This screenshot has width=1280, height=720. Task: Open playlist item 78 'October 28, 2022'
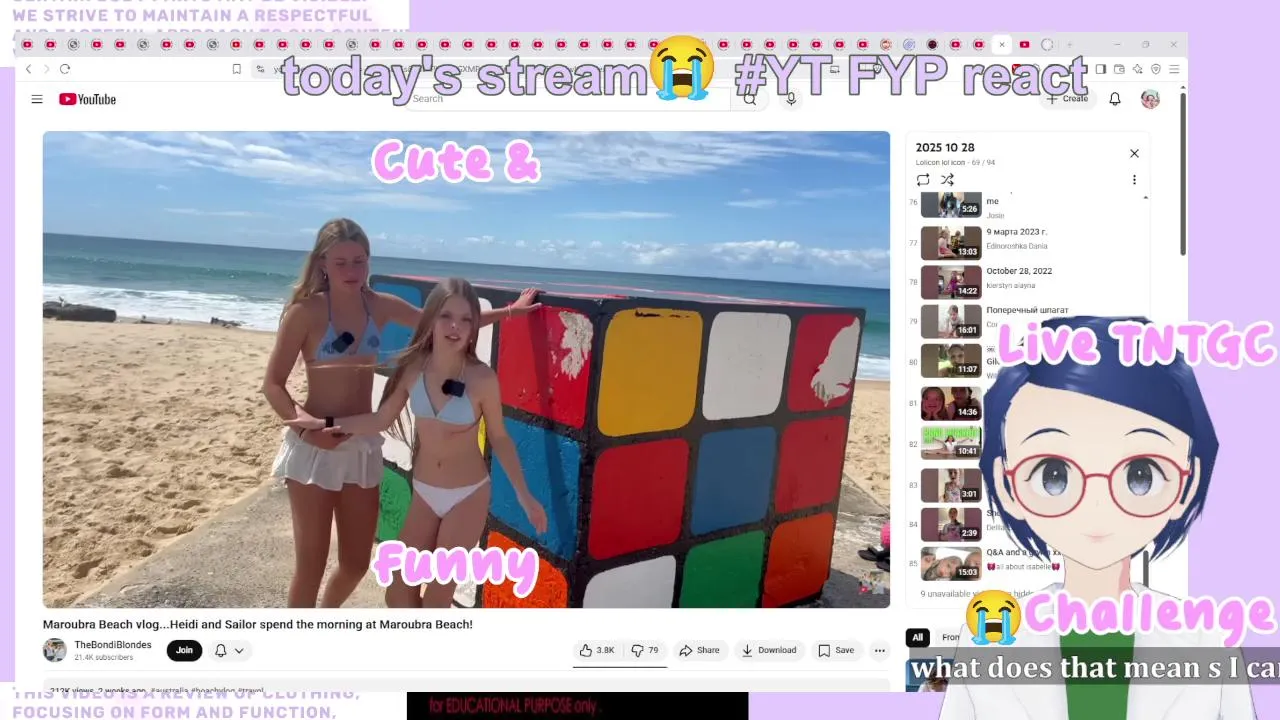(1027, 282)
